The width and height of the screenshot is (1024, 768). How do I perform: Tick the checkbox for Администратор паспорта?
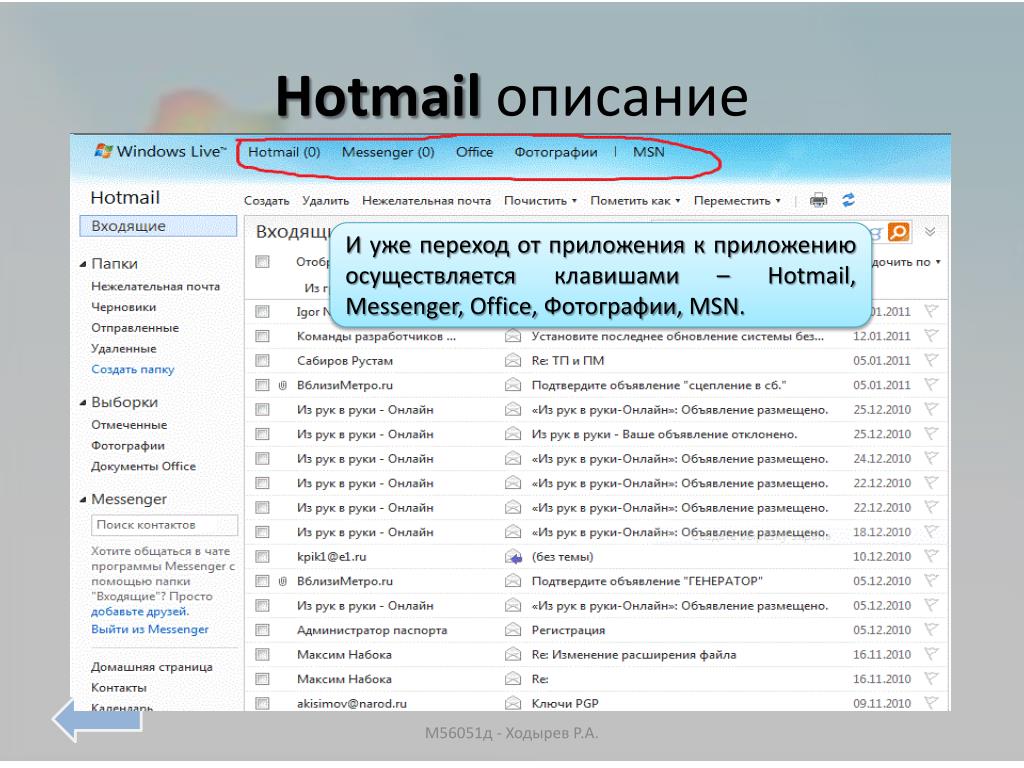point(263,630)
